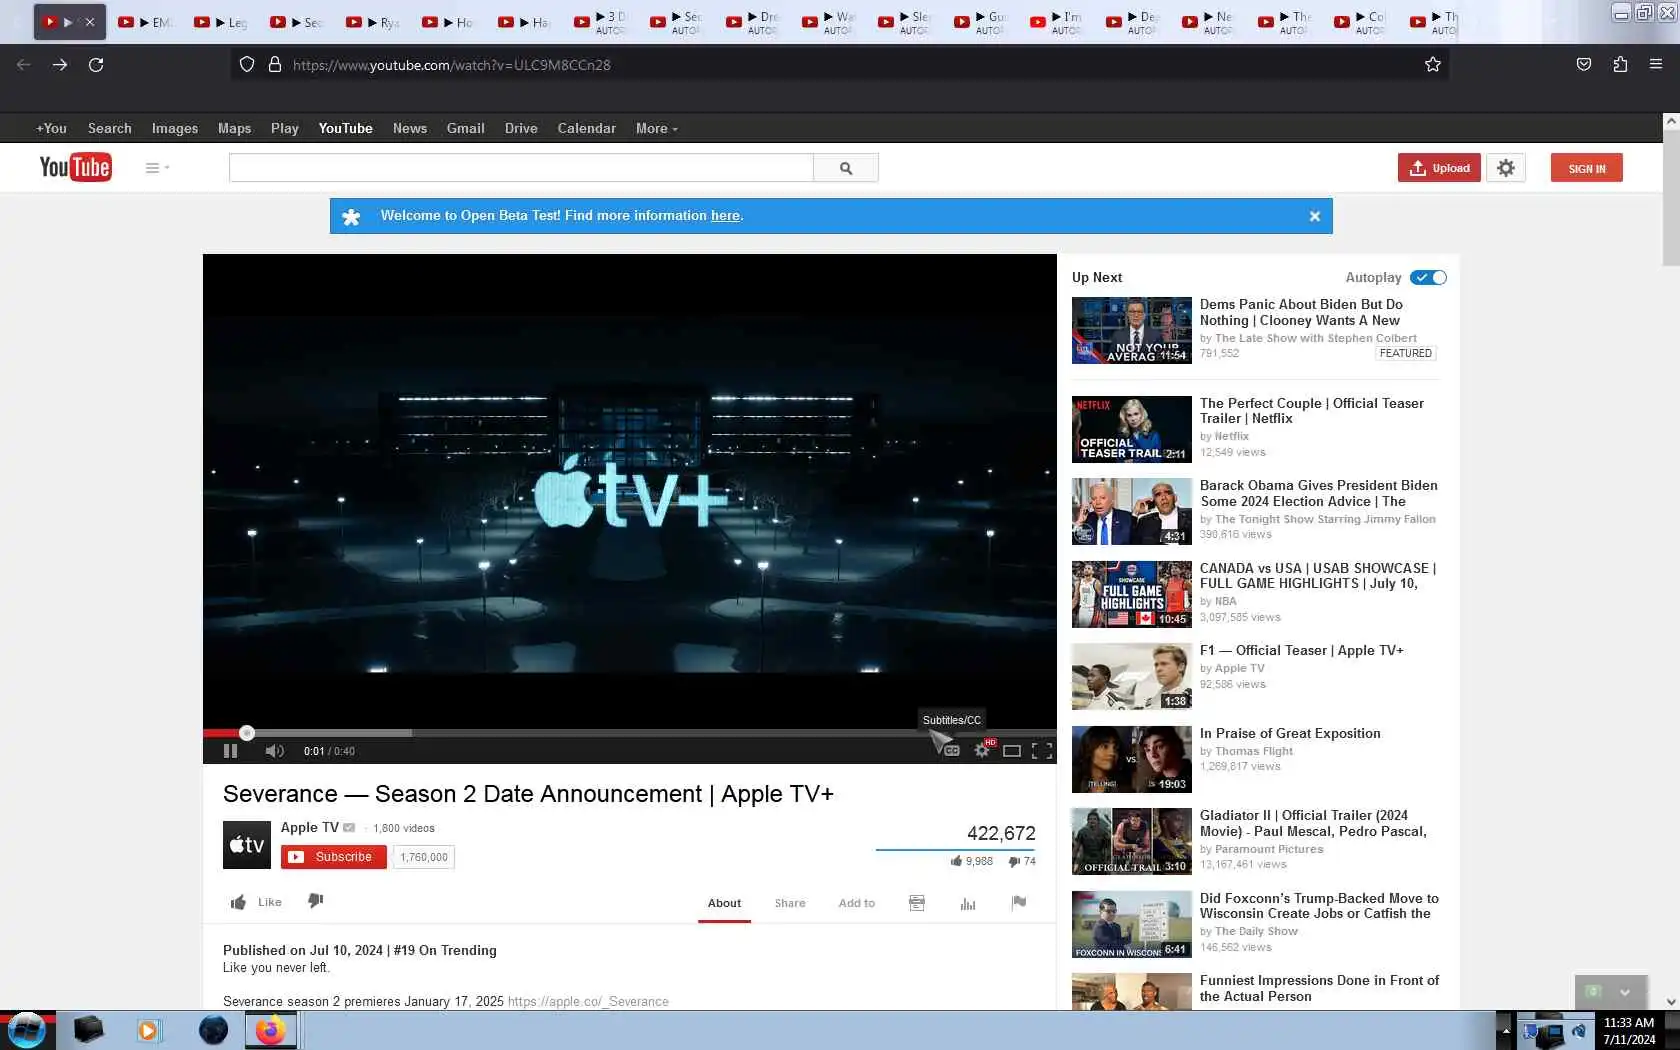Open the Apple TV channel avatar
The width and height of the screenshot is (1680, 1050).
tap(247, 845)
